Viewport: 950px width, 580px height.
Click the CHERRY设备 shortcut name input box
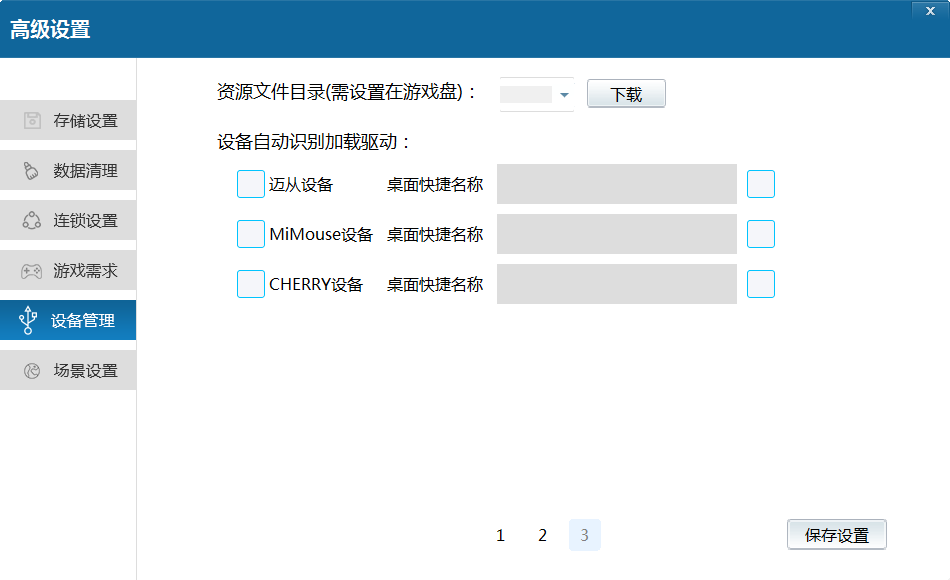(x=616, y=284)
